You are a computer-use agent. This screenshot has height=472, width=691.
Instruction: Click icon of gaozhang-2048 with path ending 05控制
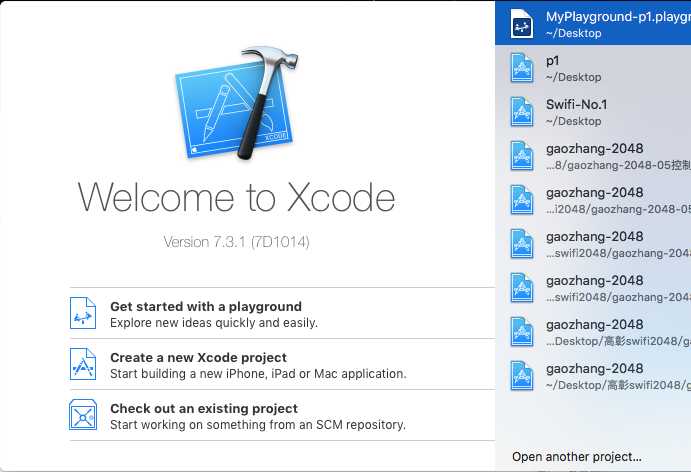click(522, 156)
